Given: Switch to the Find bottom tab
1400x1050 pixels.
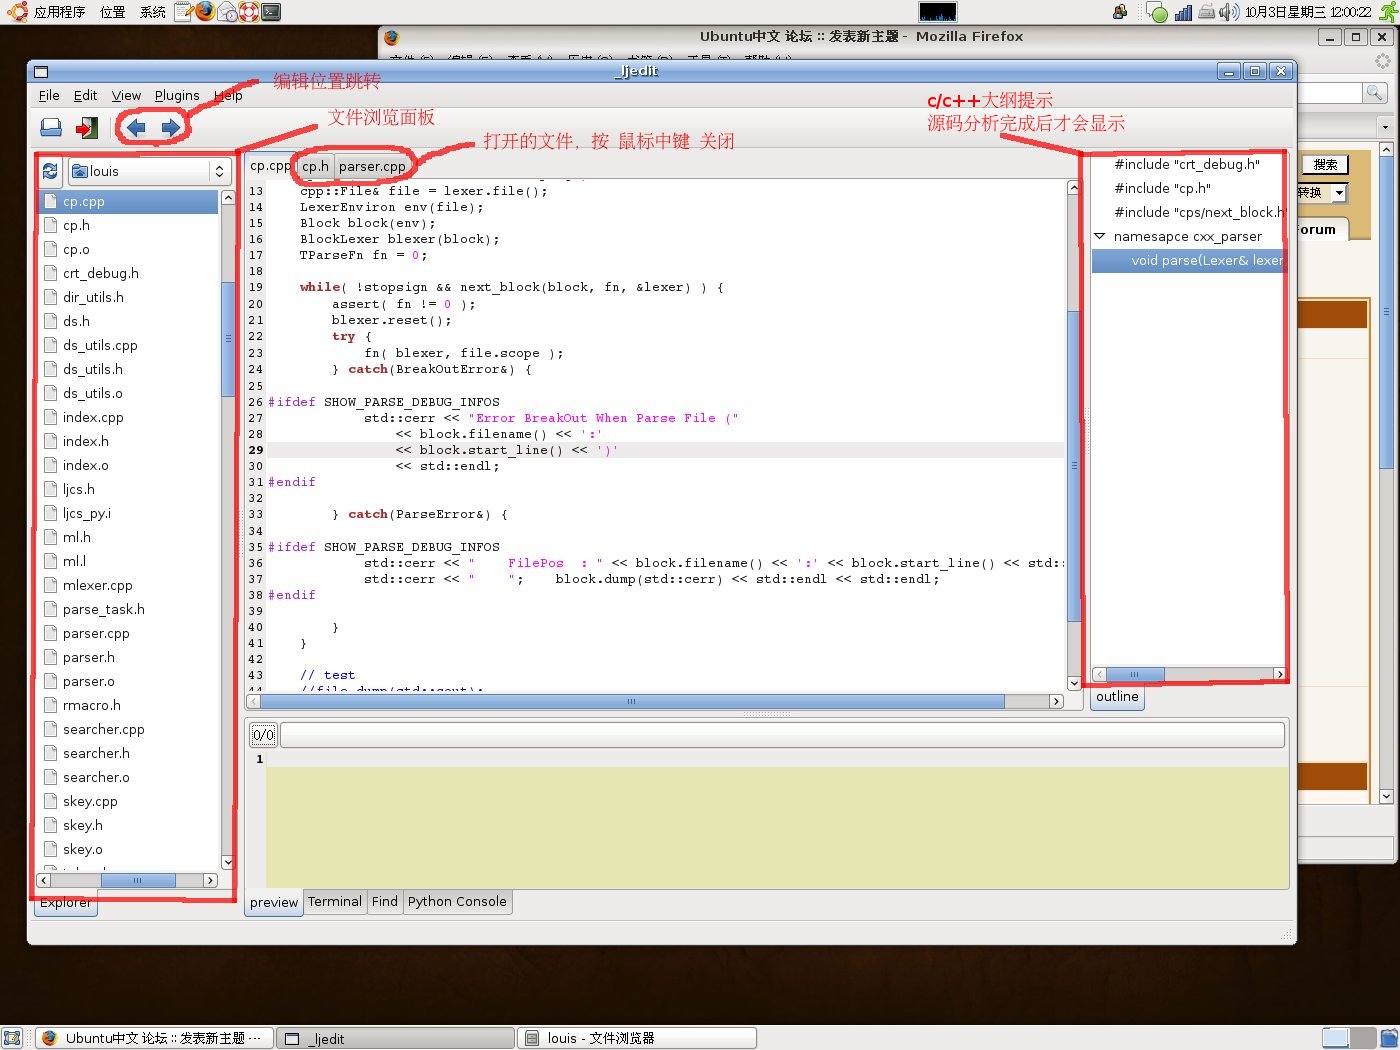Looking at the screenshot, I should pos(385,902).
